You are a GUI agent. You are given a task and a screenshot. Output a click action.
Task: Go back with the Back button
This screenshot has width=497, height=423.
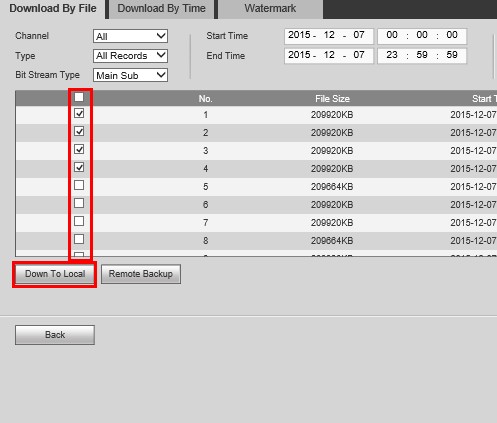55,335
